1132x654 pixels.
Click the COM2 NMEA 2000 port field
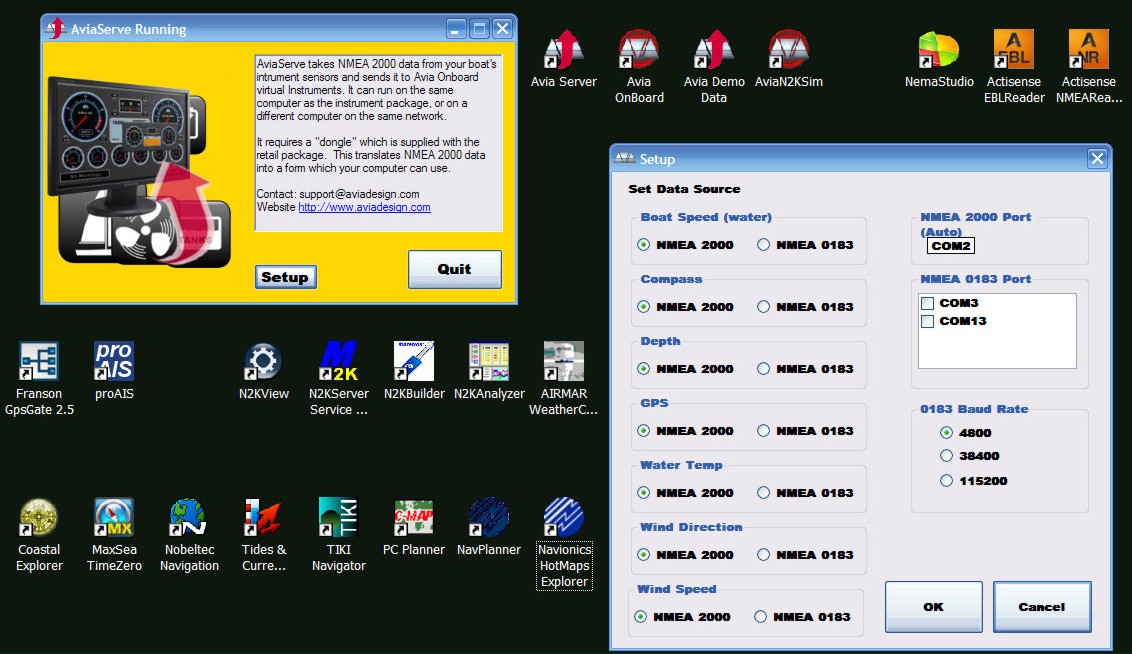coord(951,246)
